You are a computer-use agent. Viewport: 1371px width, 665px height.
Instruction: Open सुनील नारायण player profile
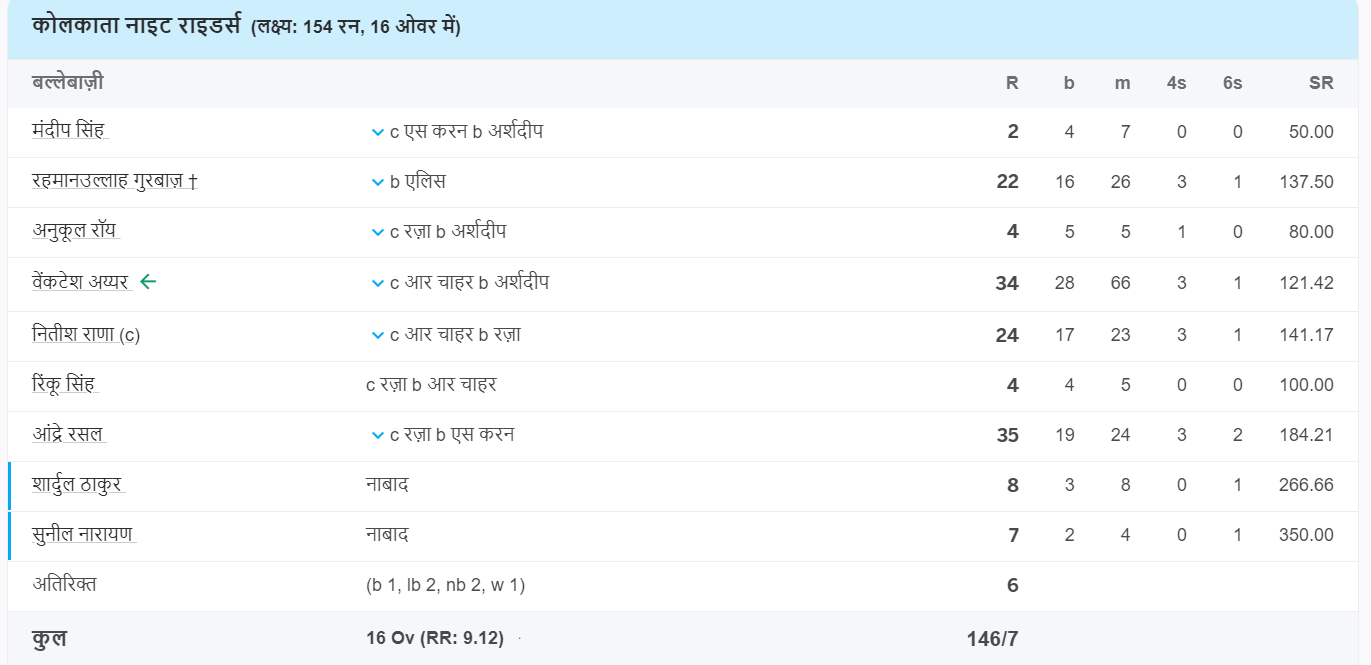83,535
